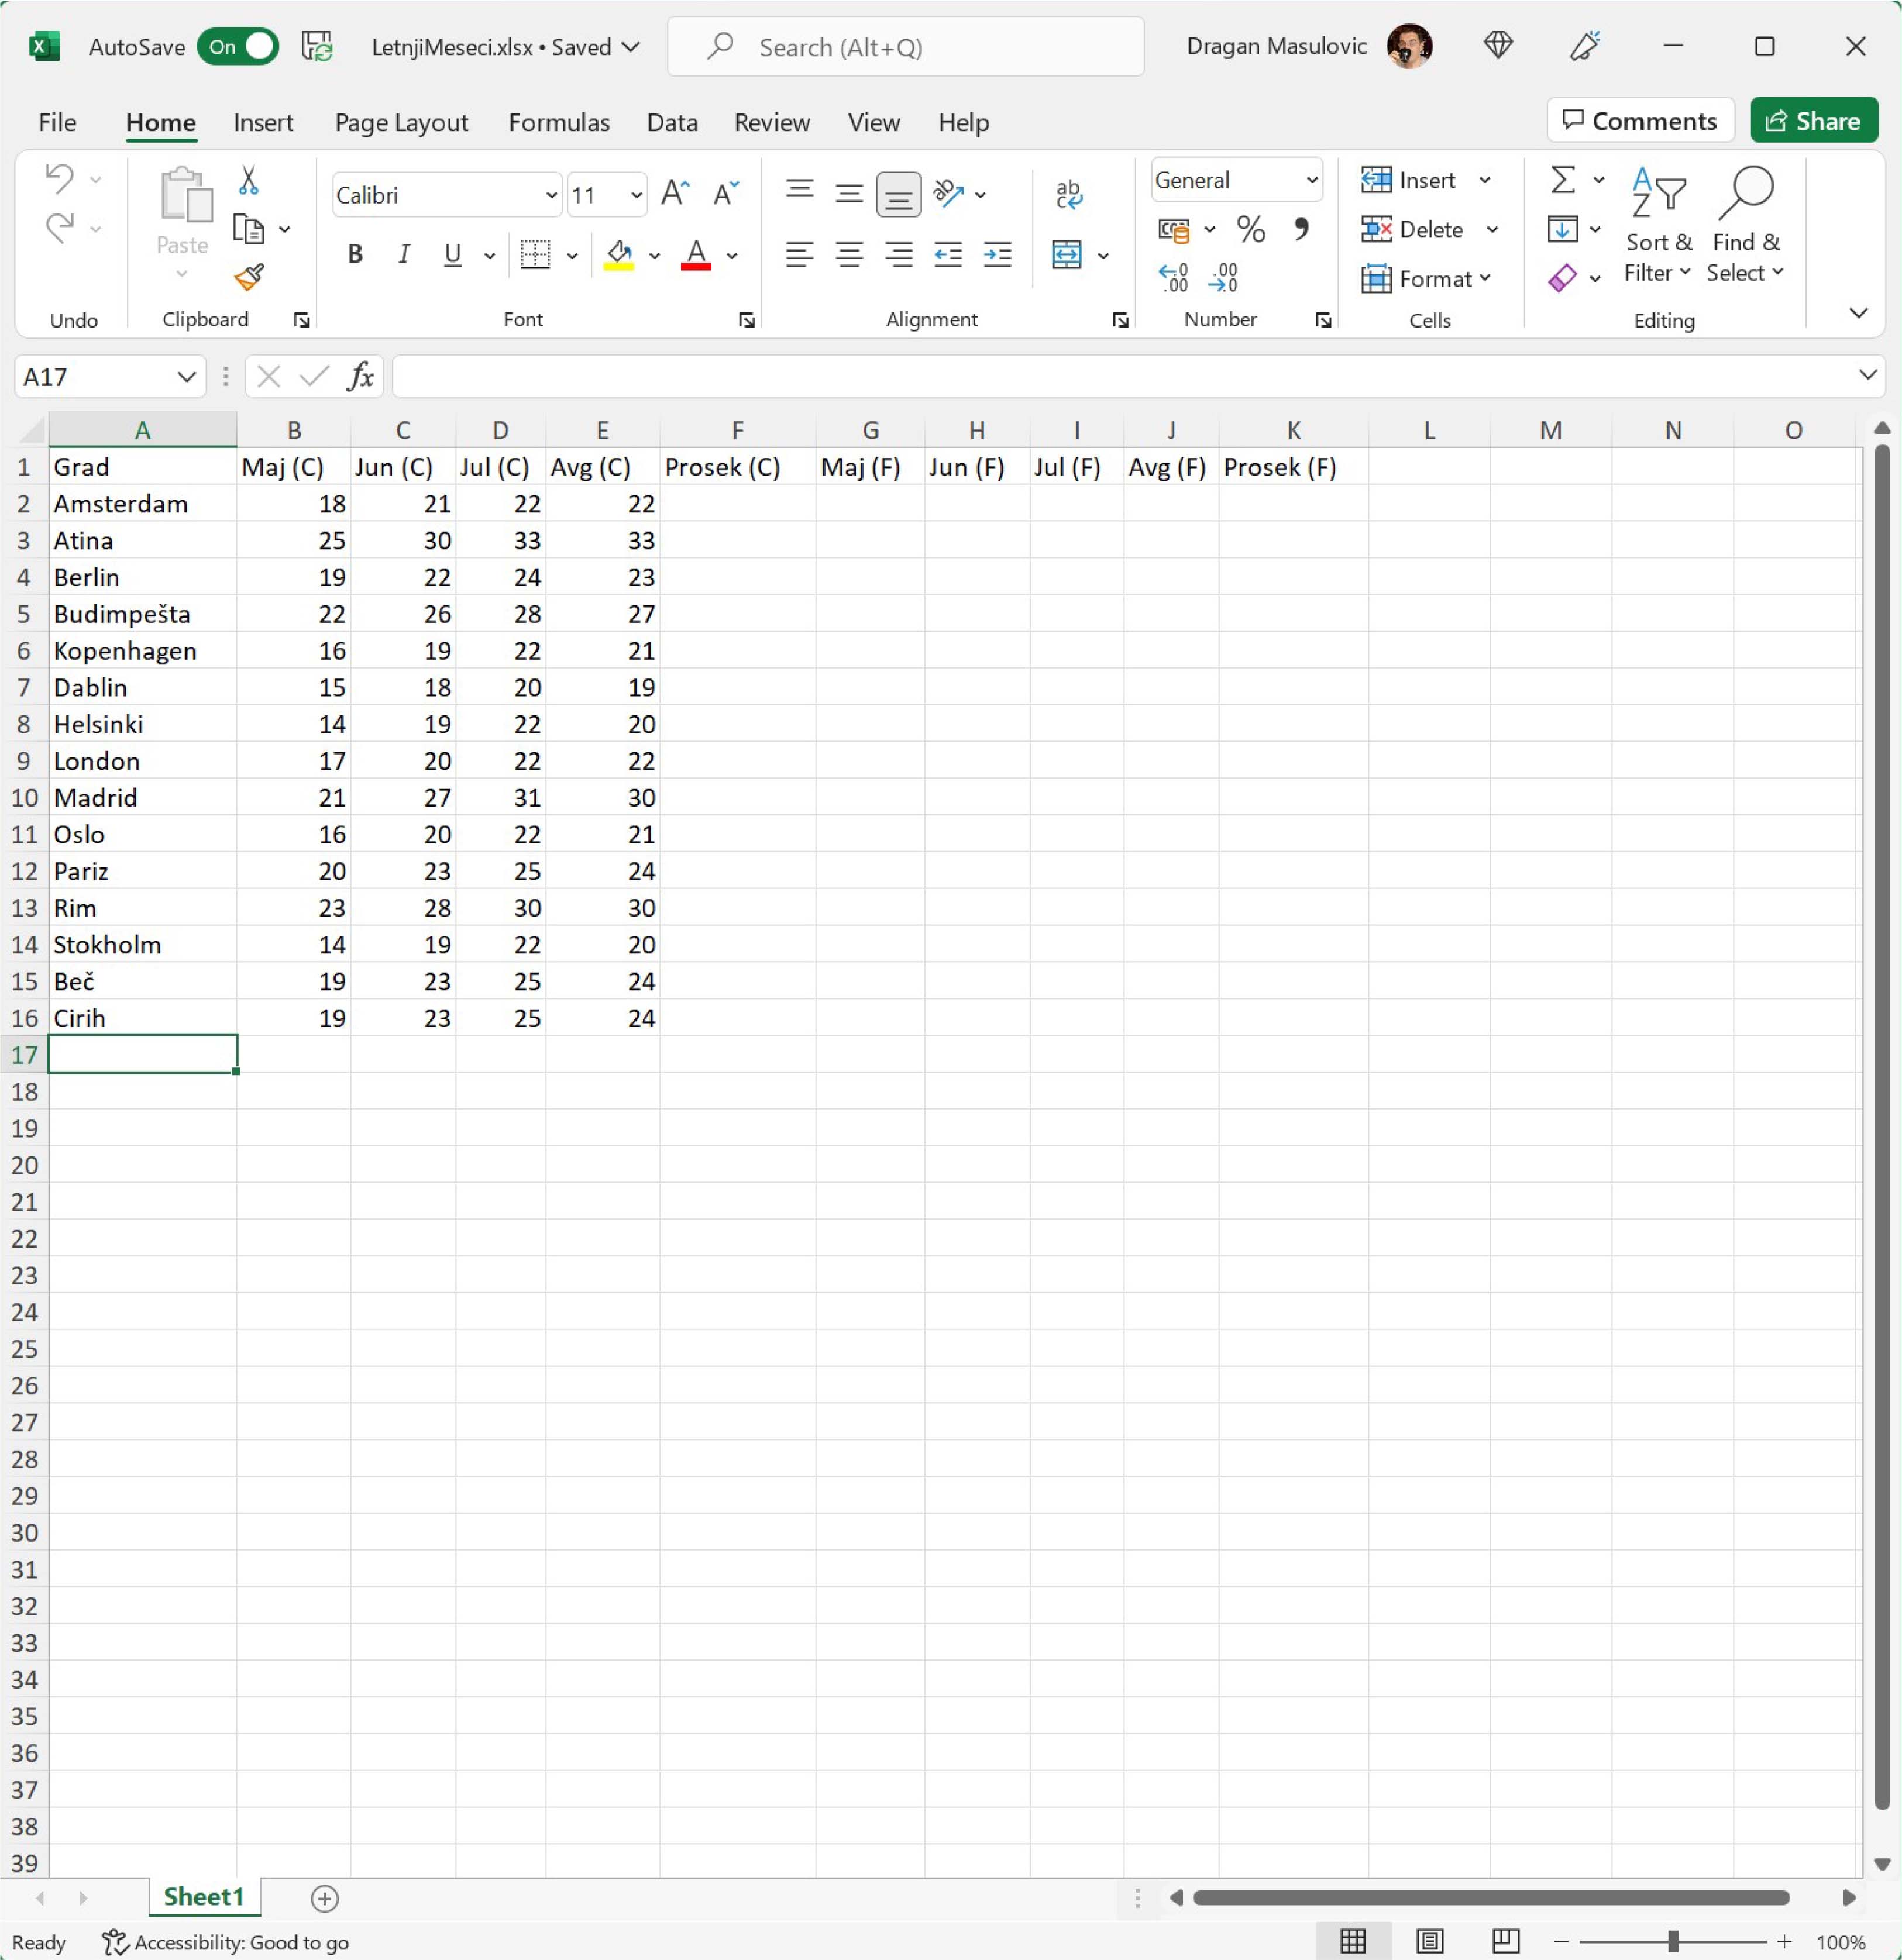
Task: Open the Comments pane button
Action: pos(1639,121)
